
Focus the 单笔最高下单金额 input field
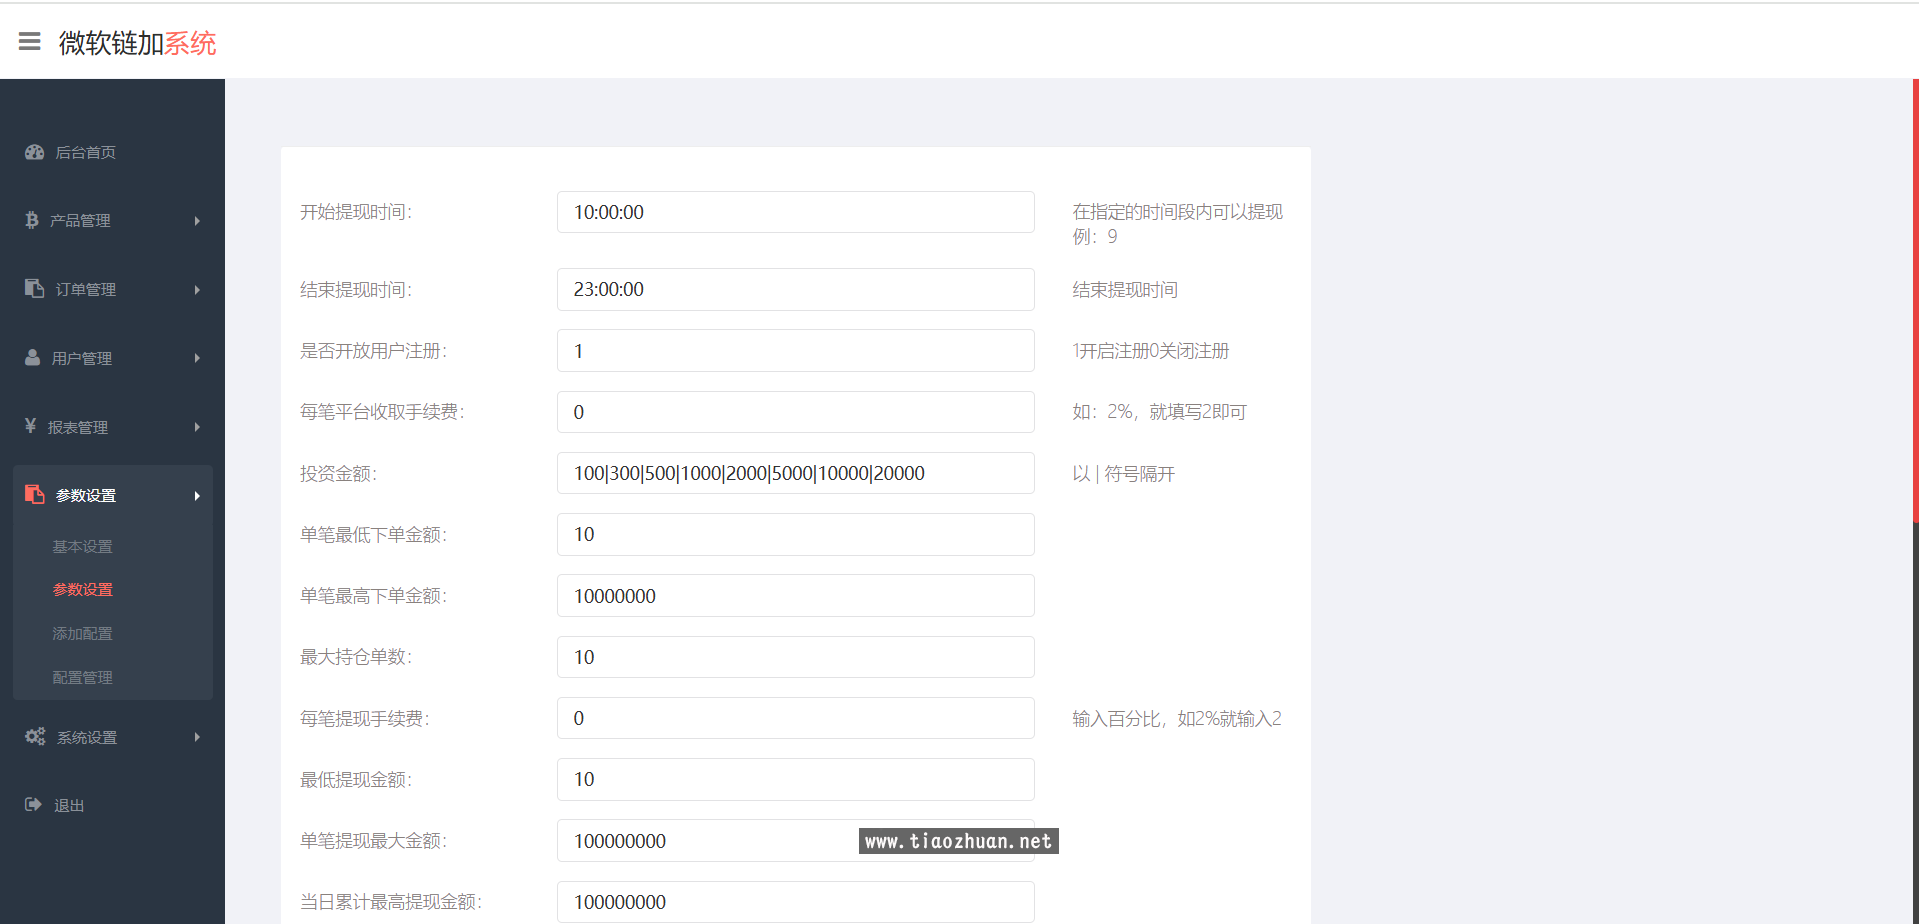795,596
